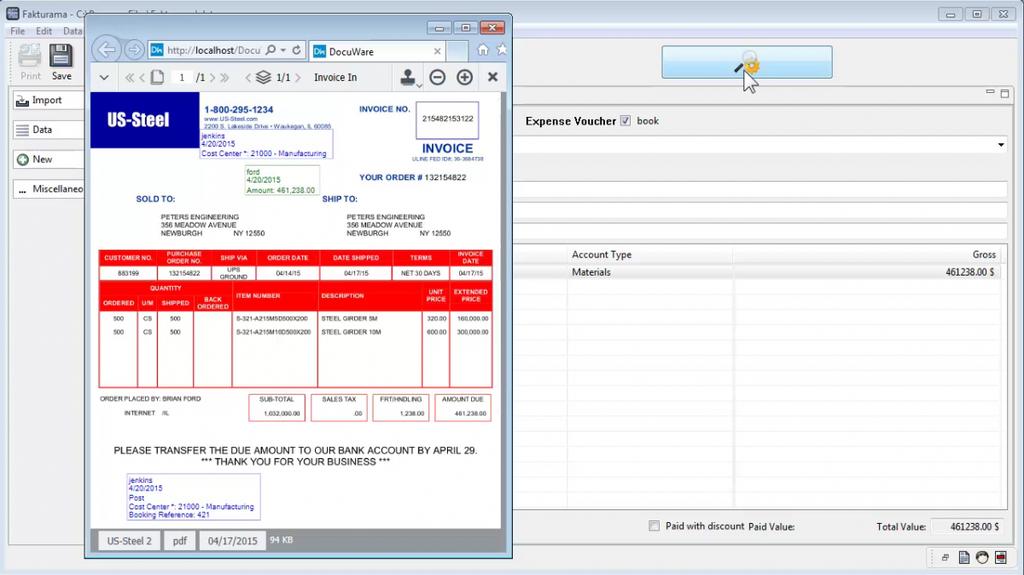The width and height of the screenshot is (1024, 575).
Task: Click the DocuWare icon in address bar
Action: 157,50
